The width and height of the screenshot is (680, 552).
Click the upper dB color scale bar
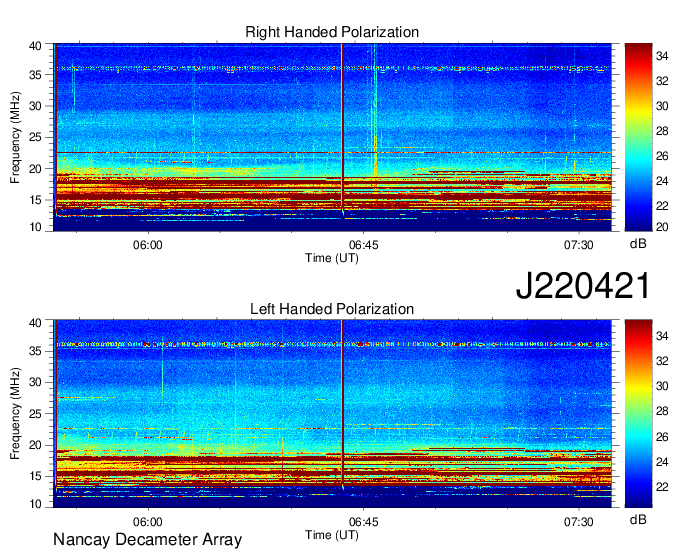(638, 137)
